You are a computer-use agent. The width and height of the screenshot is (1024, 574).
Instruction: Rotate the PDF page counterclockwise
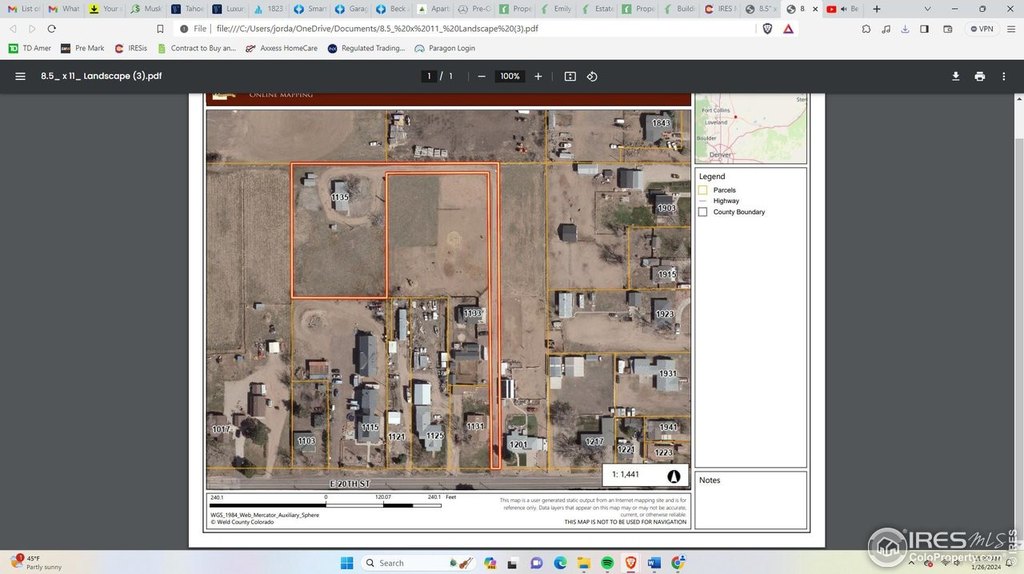pyautogui.click(x=592, y=76)
